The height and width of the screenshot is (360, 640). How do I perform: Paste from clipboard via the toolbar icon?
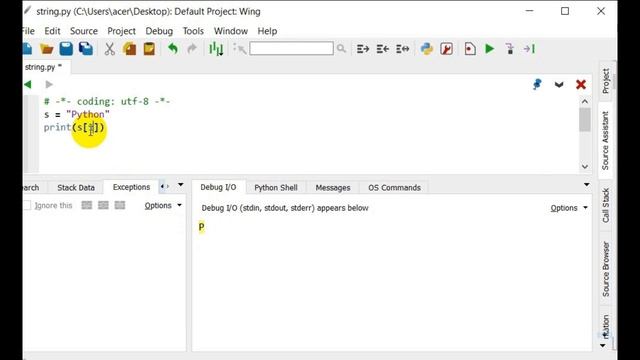(149, 49)
